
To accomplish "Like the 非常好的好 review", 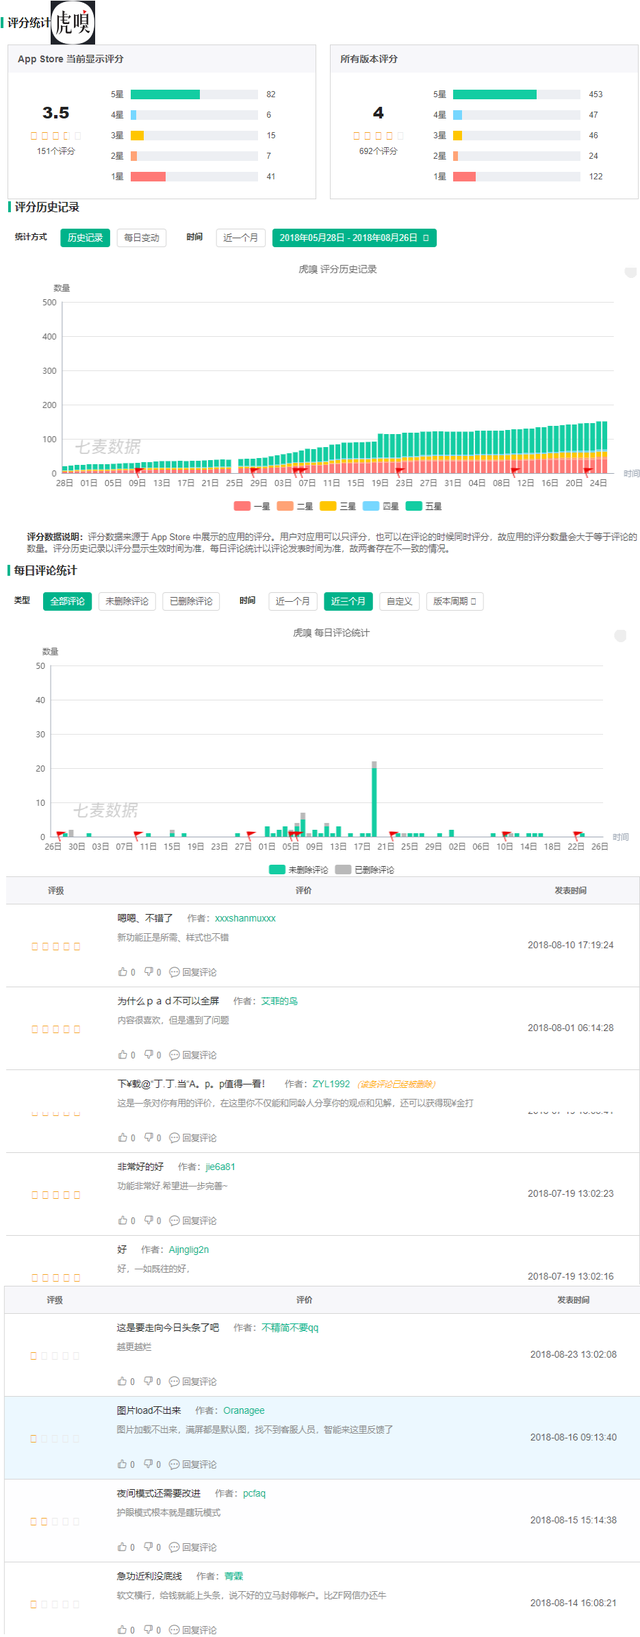I will coord(127,1221).
